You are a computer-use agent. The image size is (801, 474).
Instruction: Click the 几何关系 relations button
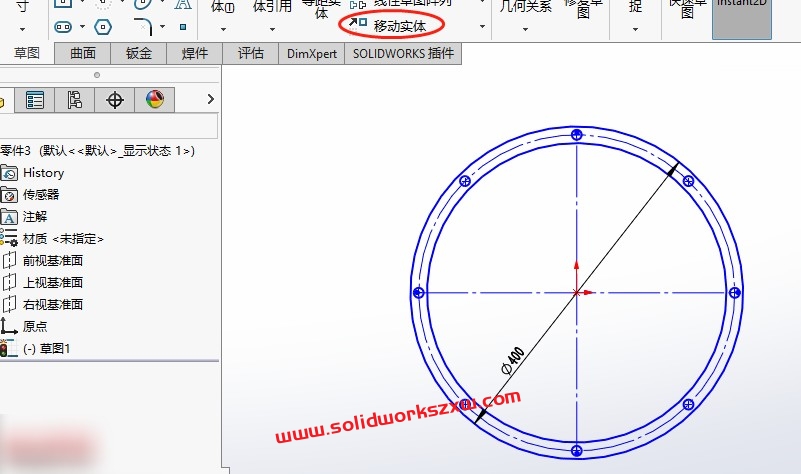[525, 8]
